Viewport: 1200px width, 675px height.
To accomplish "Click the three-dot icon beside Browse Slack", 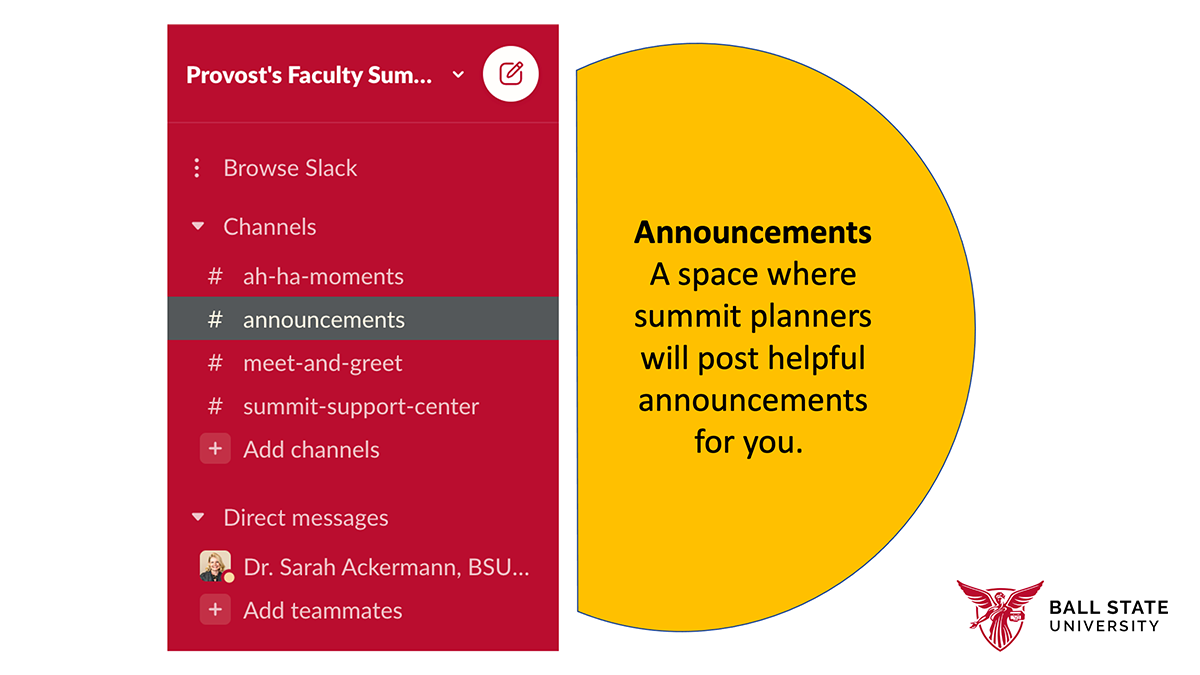I will pos(197,168).
